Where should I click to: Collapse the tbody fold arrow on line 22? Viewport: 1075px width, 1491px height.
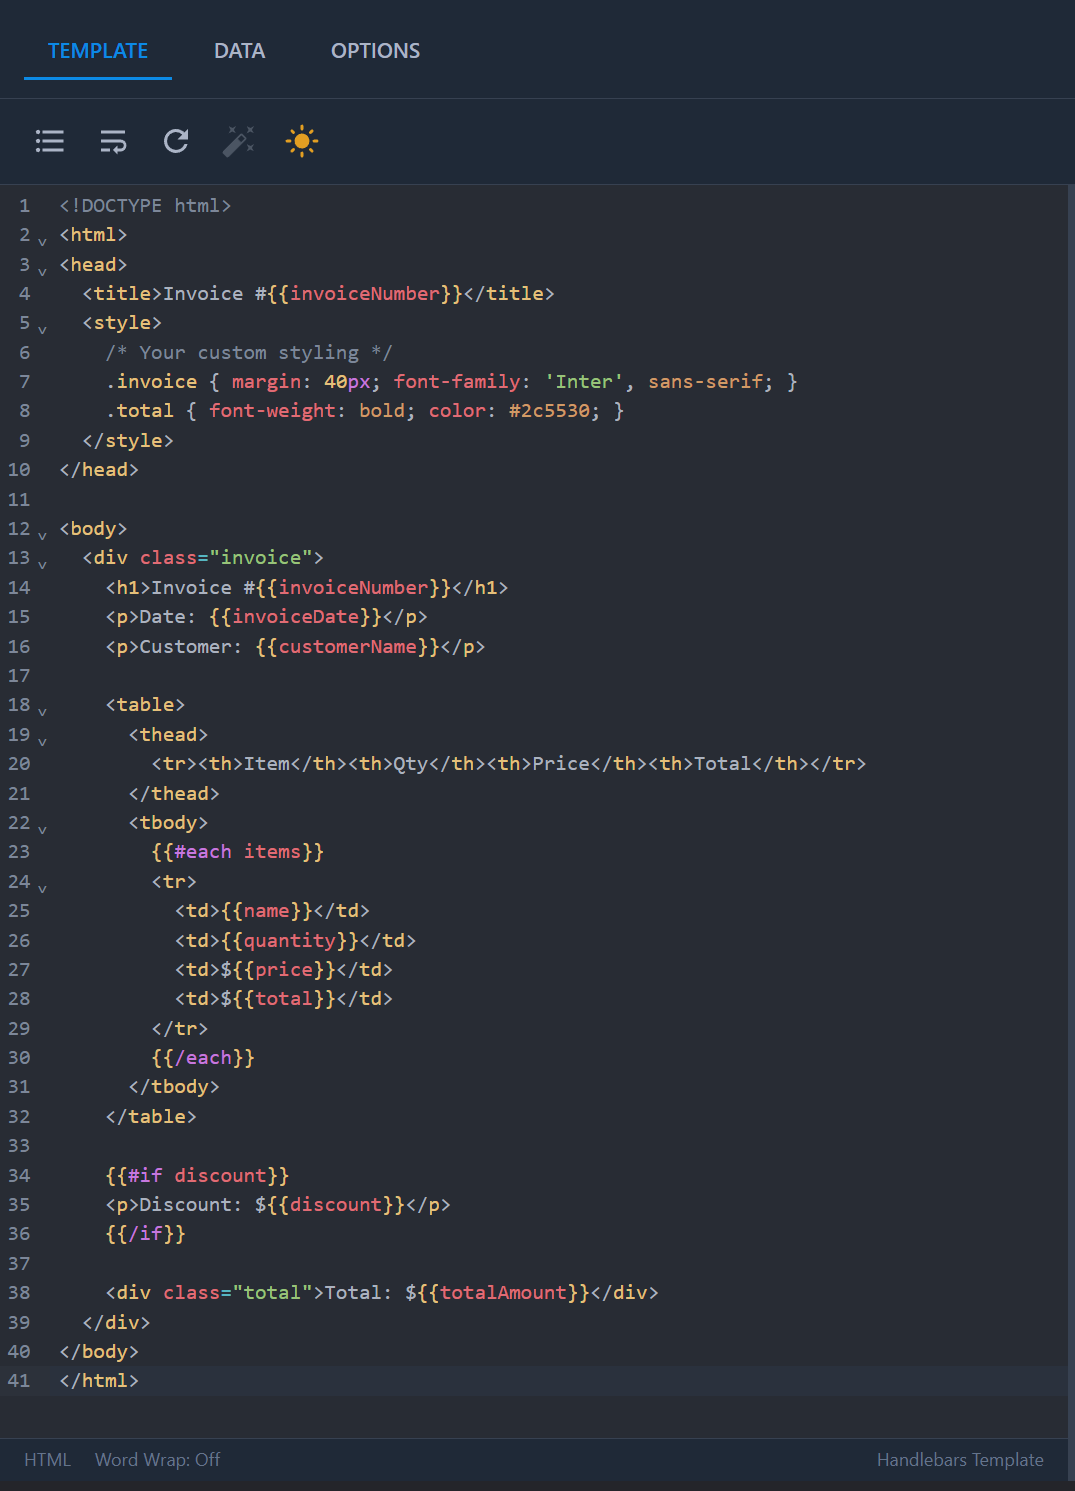[x=41, y=828]
